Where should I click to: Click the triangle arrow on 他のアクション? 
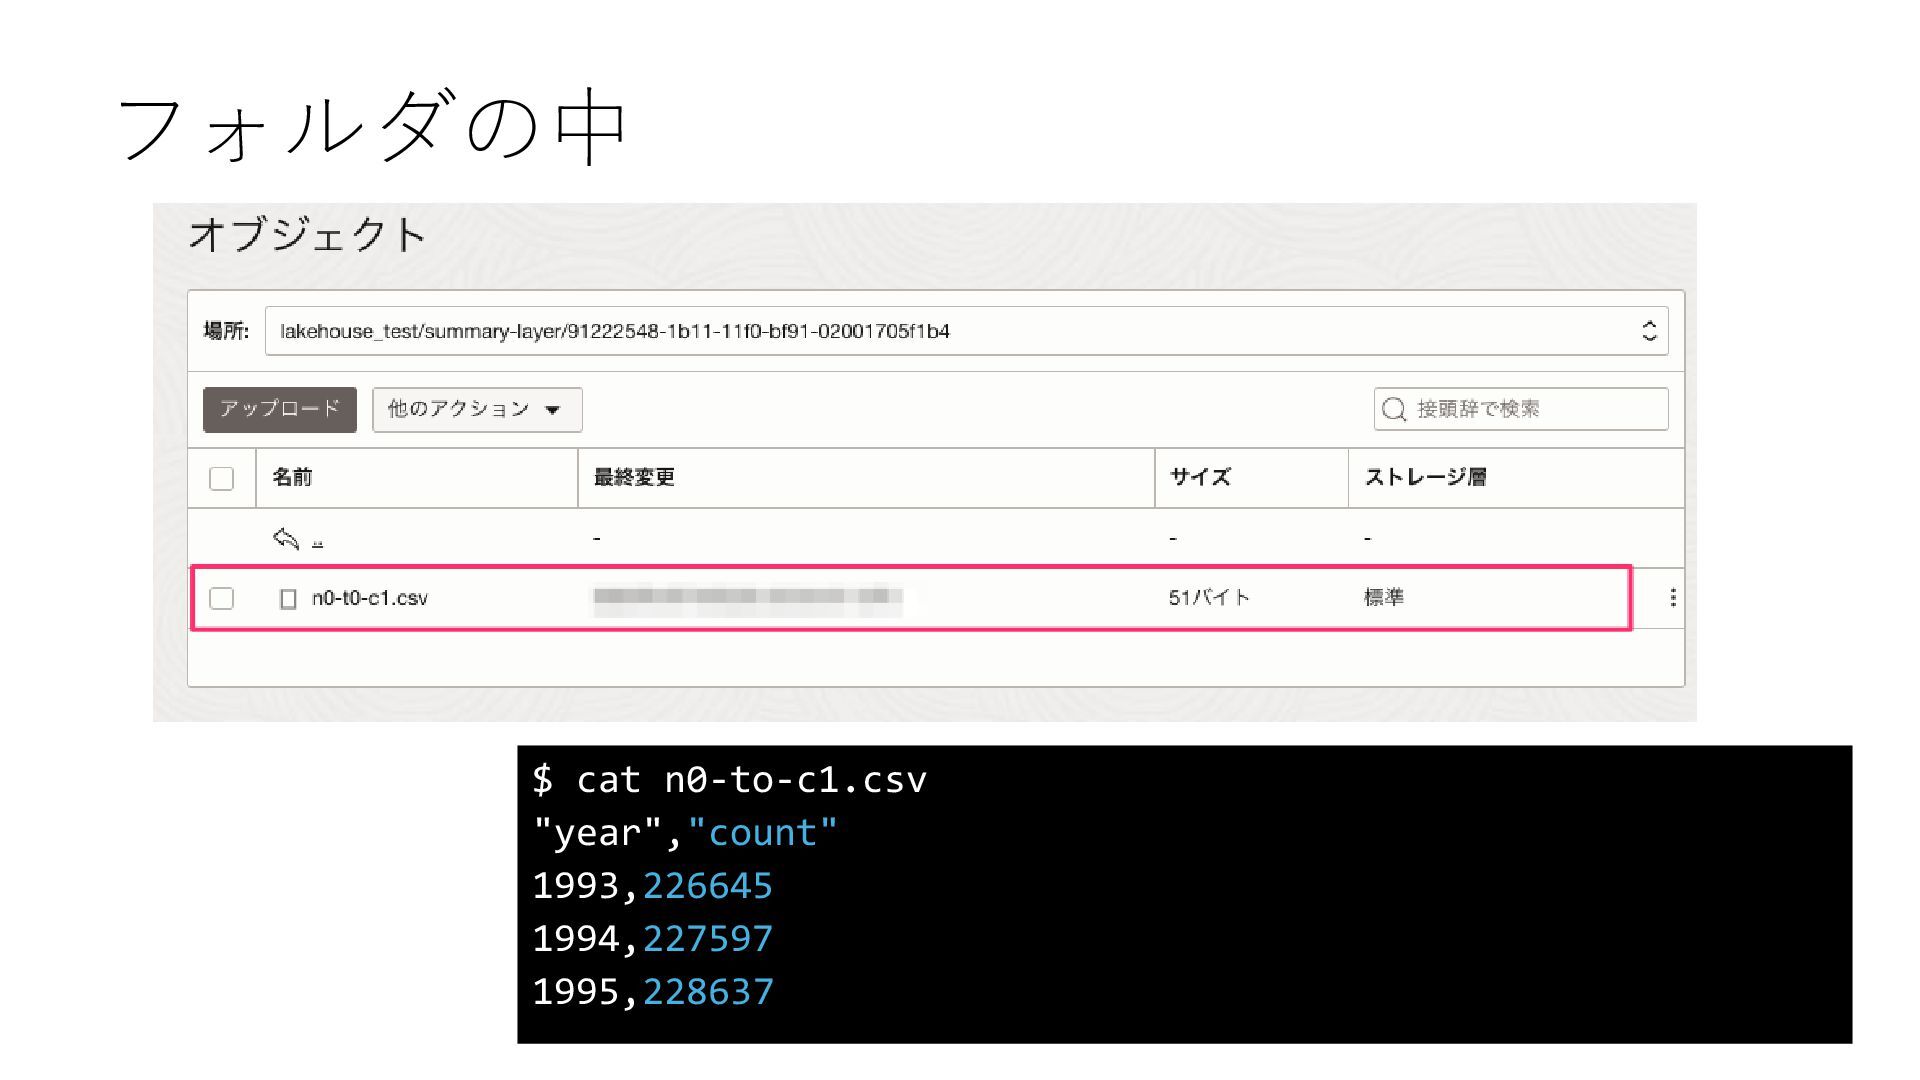(552, 410)
